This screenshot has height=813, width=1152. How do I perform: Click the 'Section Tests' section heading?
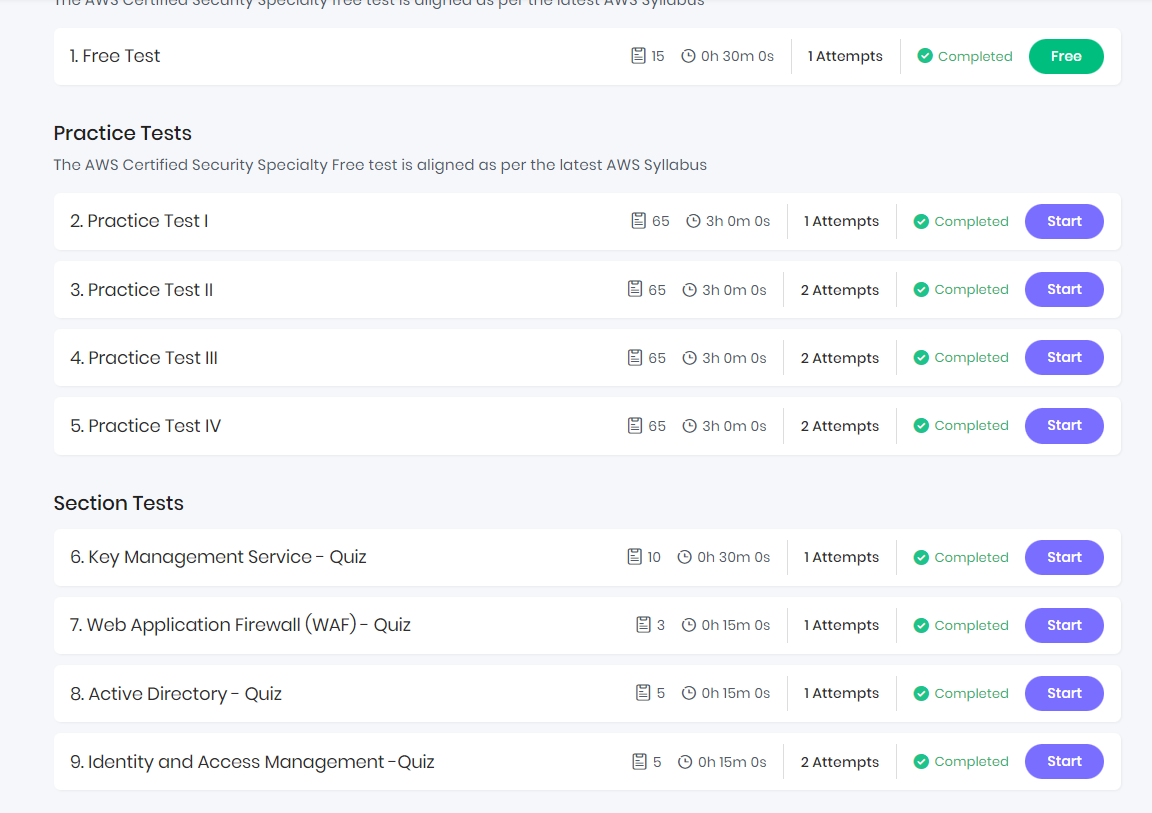point(118,503)
